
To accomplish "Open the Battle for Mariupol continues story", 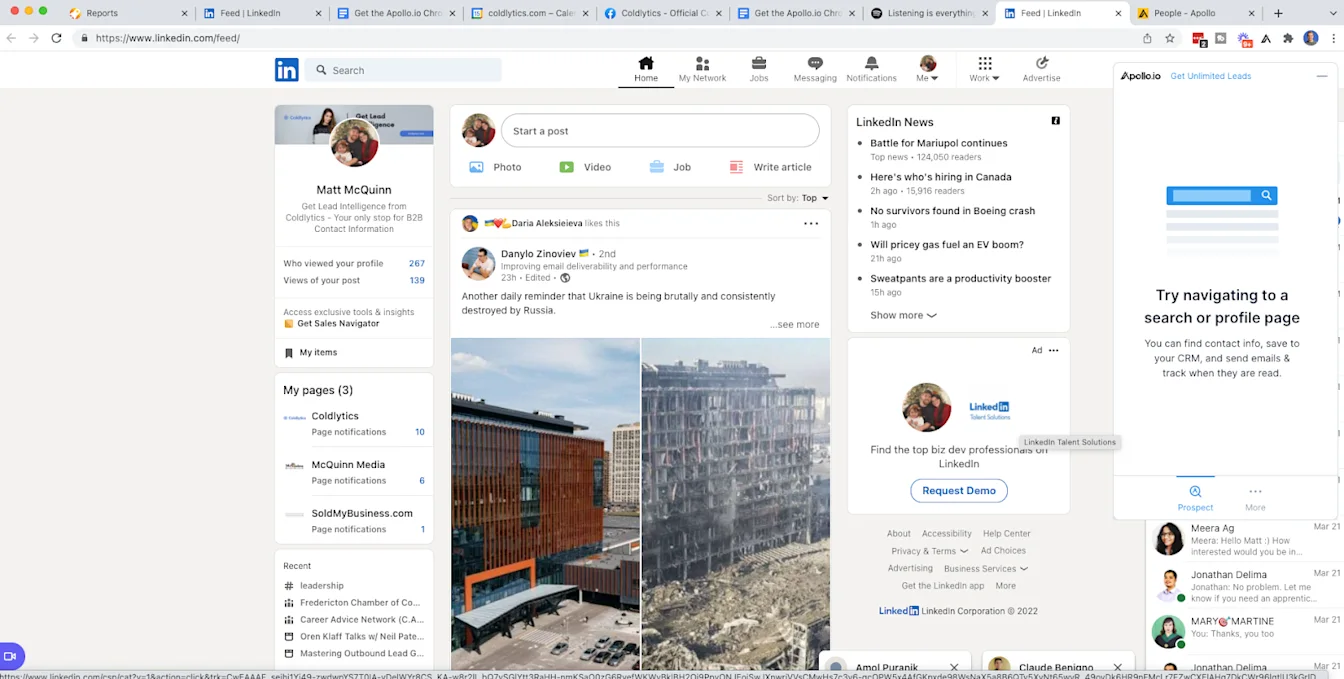I will (938, 143).
